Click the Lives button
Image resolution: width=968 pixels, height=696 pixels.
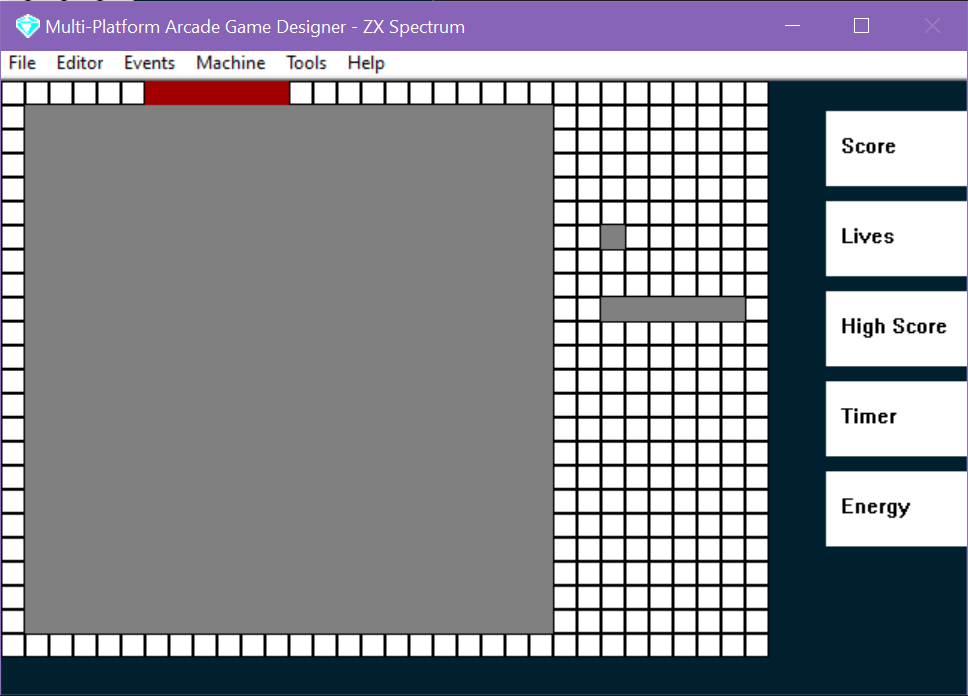coord(896,238)
